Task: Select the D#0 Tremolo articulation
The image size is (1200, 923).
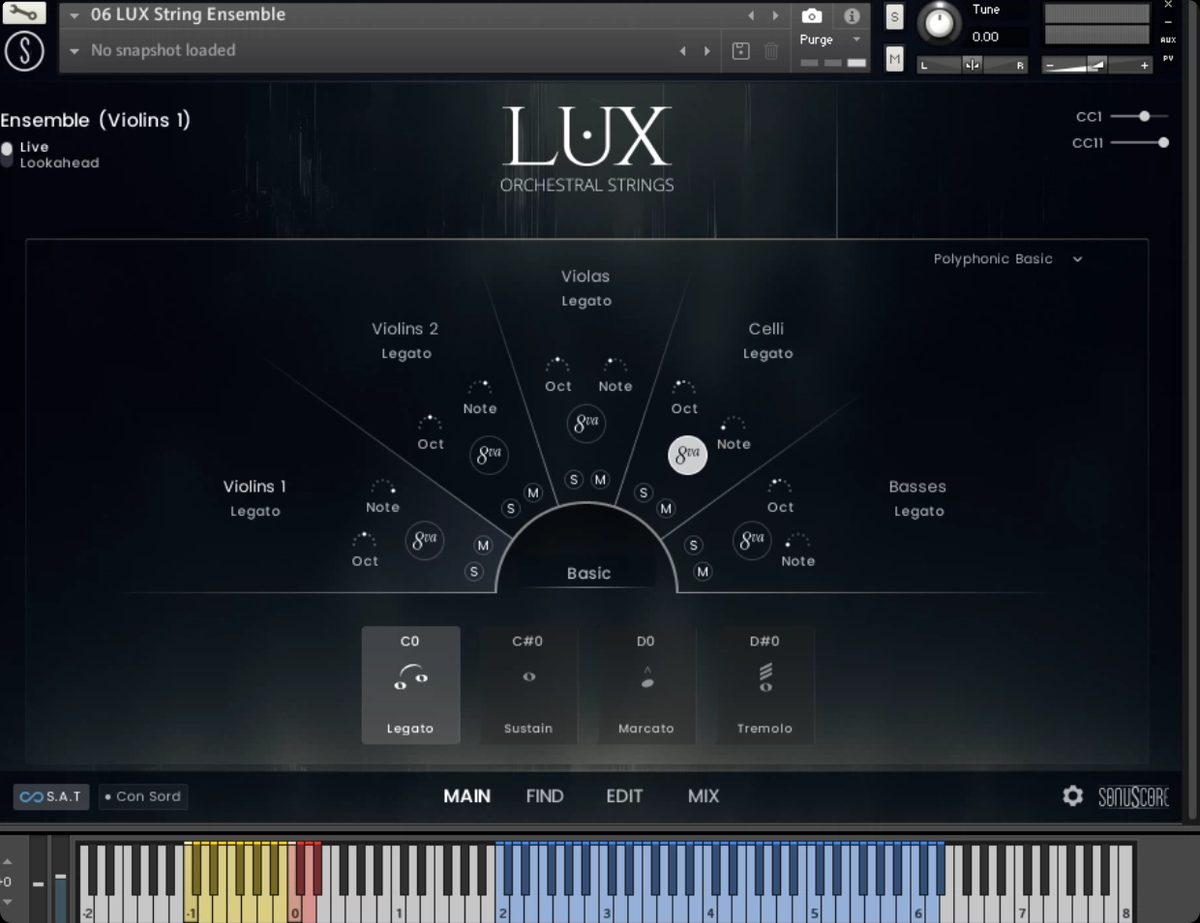Action: pos(765,685)
